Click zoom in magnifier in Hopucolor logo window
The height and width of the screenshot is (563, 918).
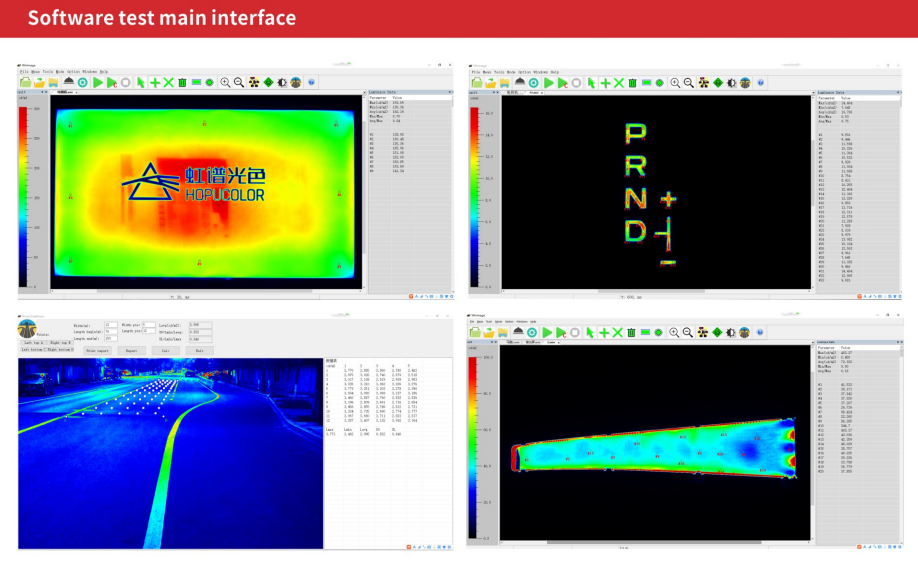point(225,82)
